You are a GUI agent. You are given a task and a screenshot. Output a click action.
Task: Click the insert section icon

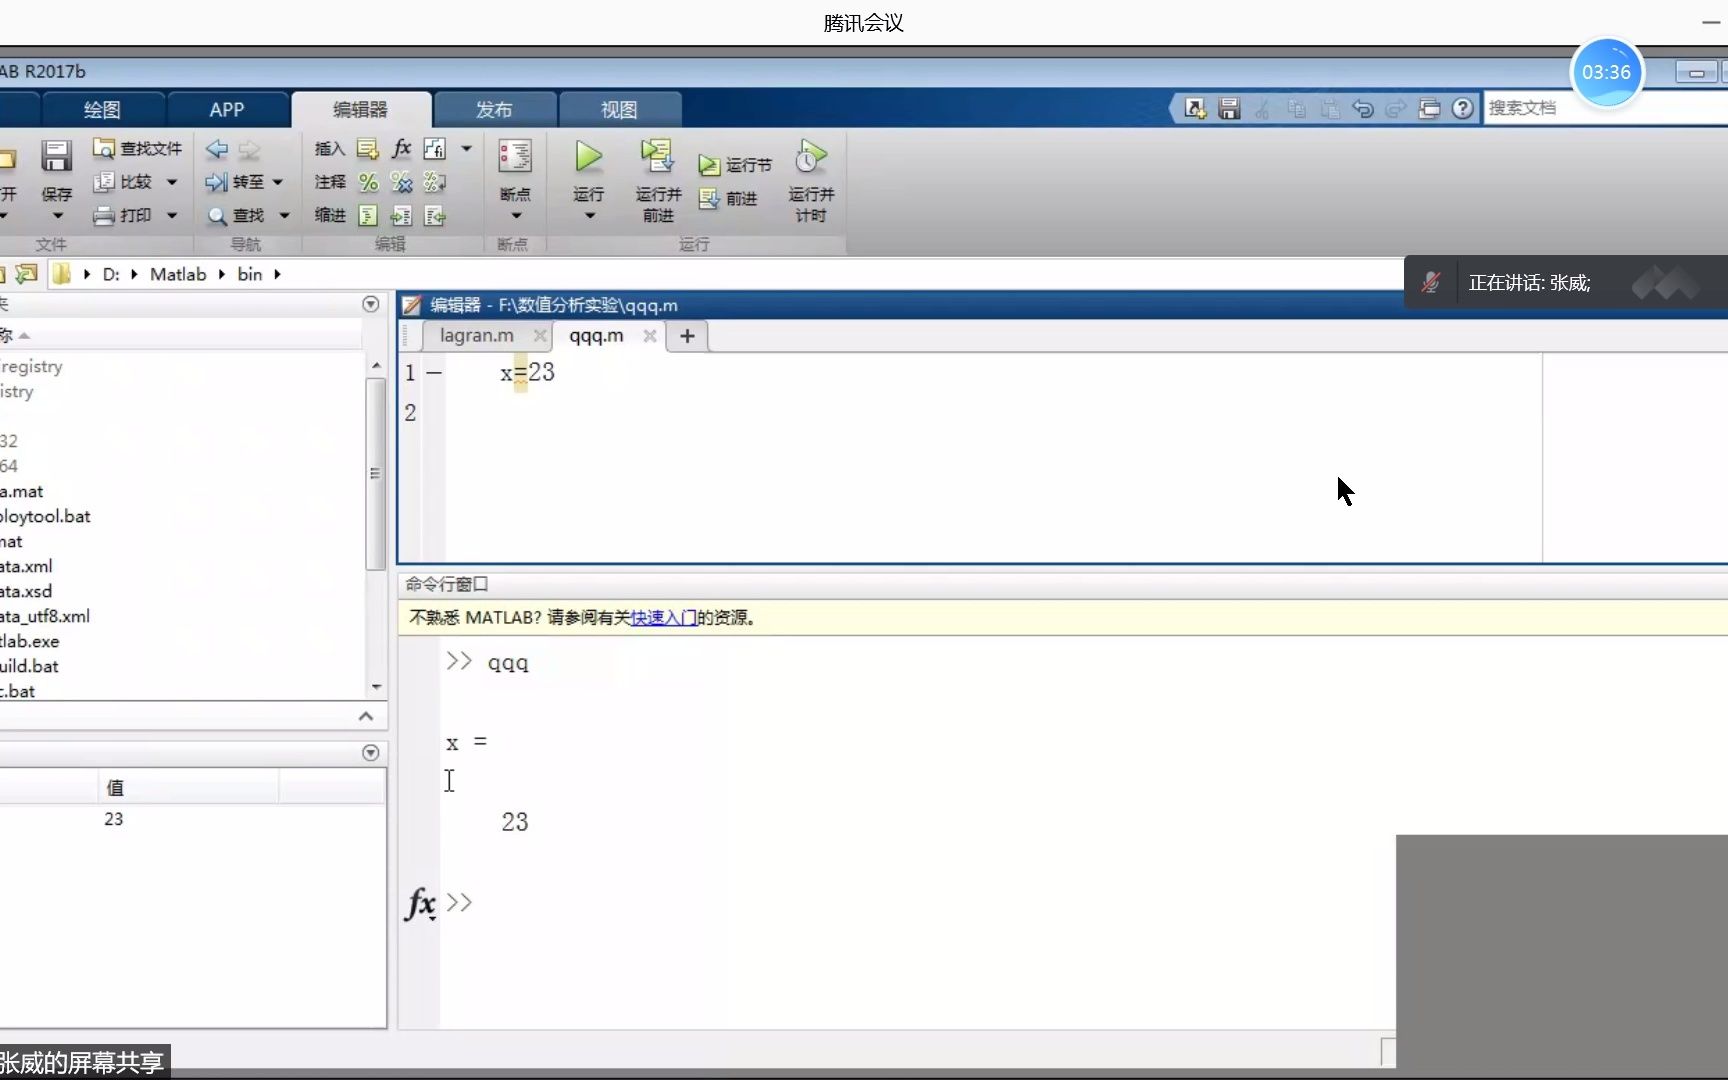[368, 149]
